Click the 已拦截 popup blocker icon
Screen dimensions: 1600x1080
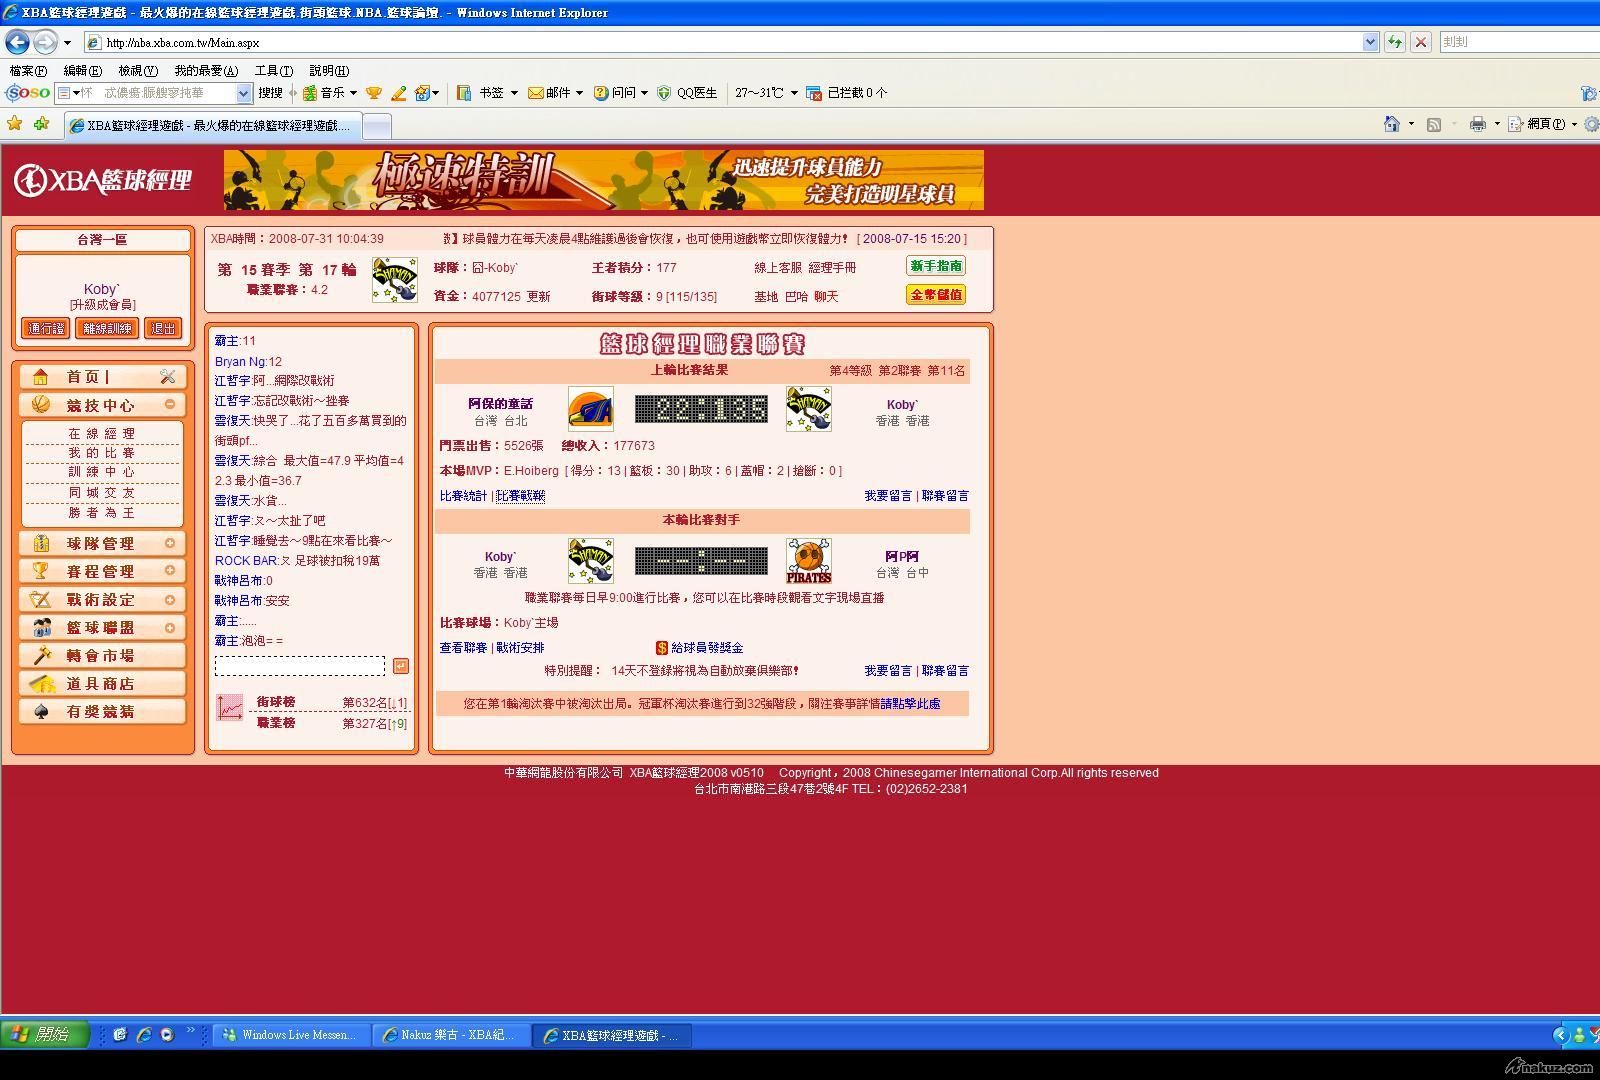click(x=814, y=93)
